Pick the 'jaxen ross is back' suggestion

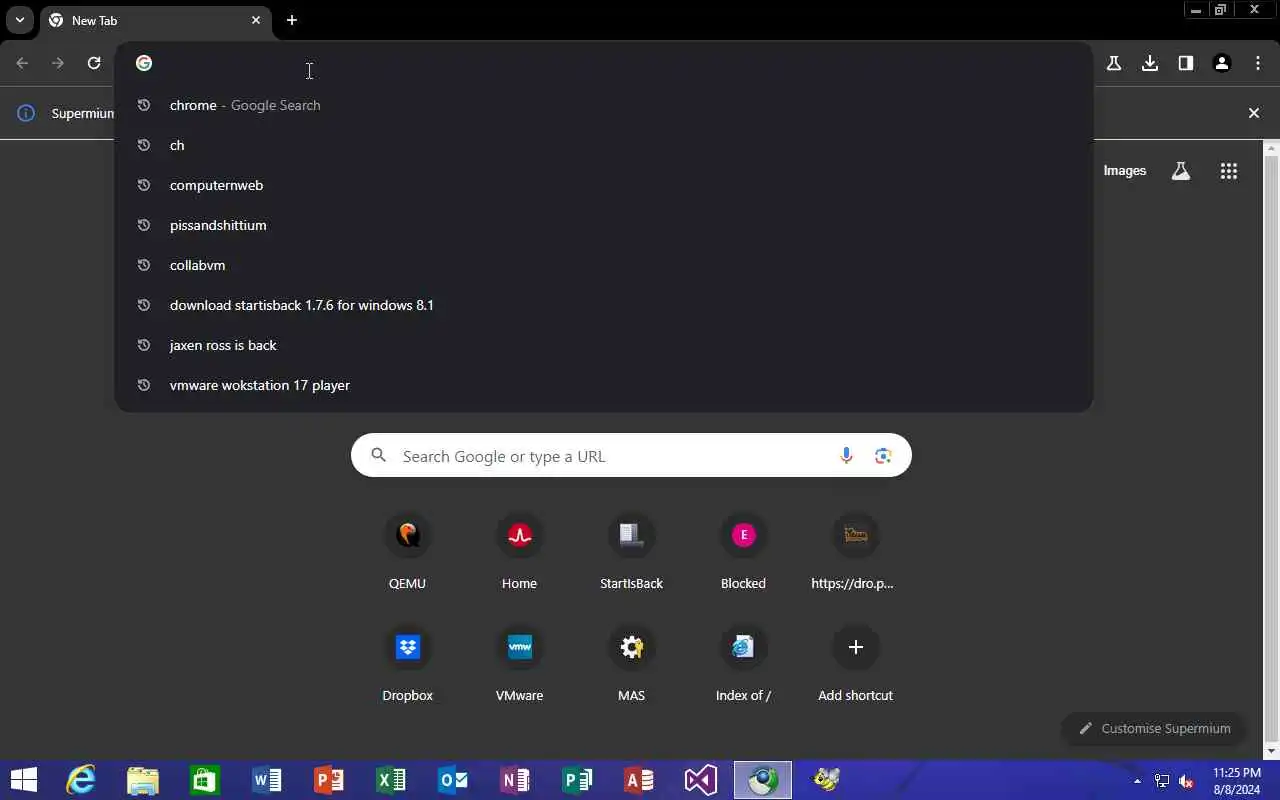click(604, 345)
